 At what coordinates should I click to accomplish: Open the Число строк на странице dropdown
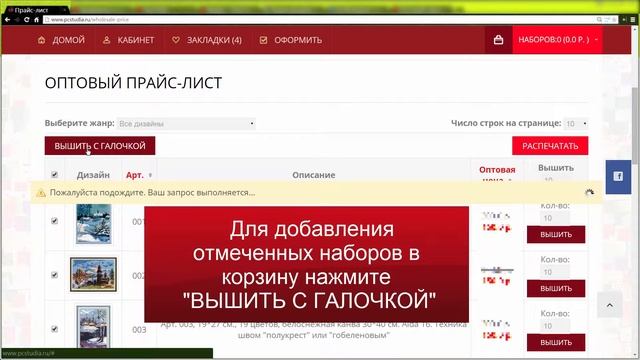coord(576,123)
